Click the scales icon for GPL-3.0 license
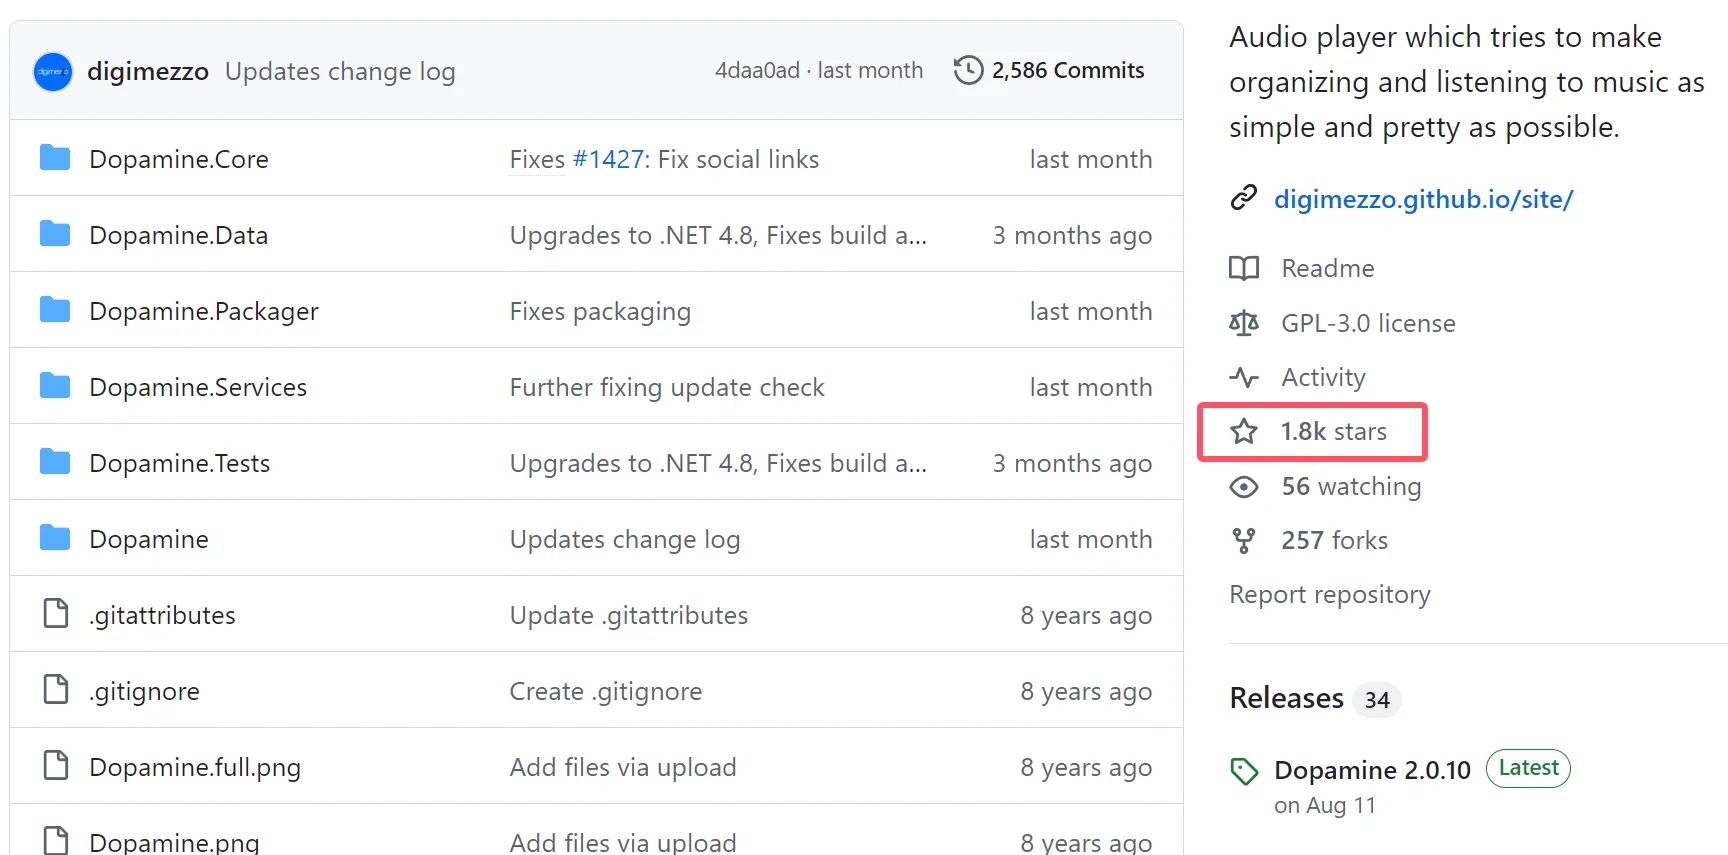The width and height of the screenshot is (1728, 855). click(x=1244, y=323)
